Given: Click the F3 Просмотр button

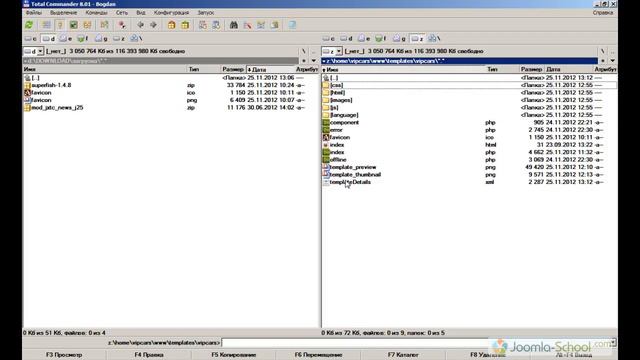Looking at the screenshot, I should 64,355.
